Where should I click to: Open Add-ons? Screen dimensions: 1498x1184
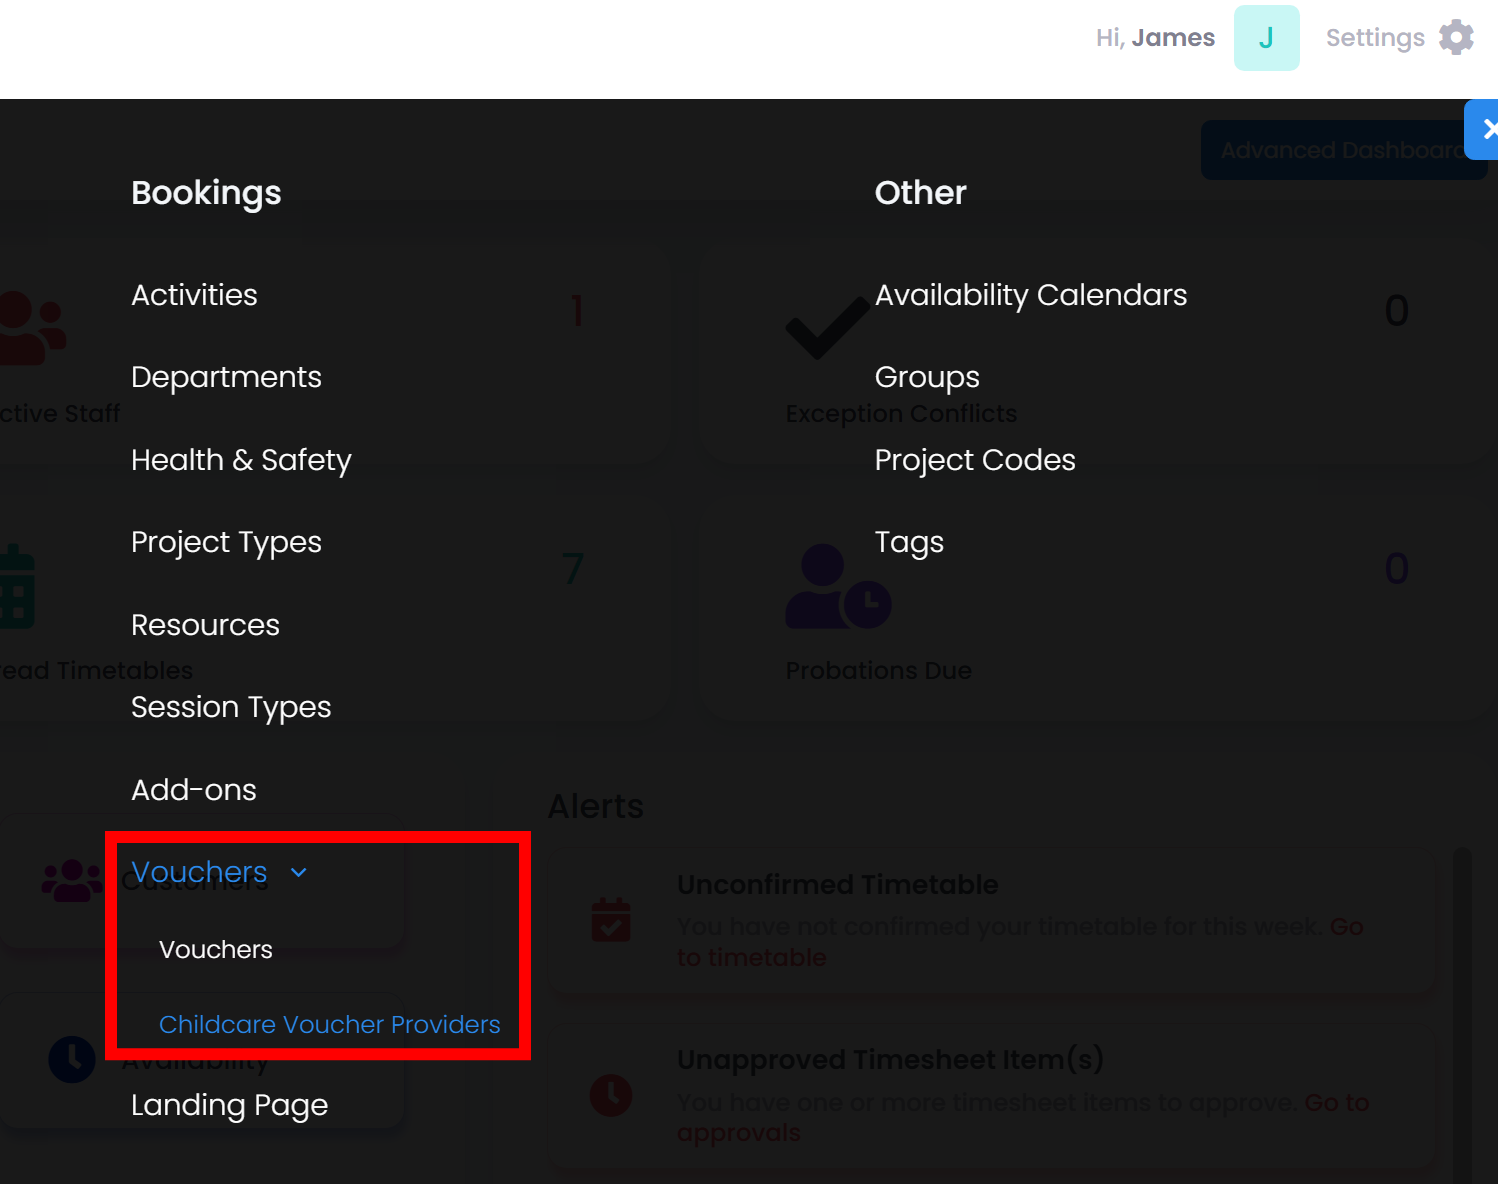[x=194, y=790]
